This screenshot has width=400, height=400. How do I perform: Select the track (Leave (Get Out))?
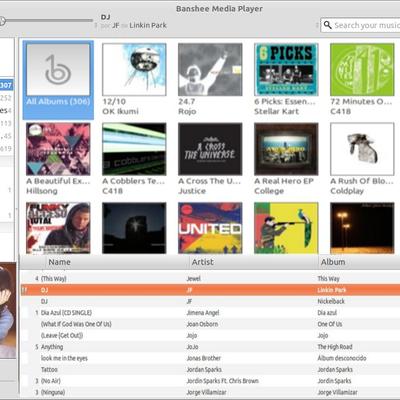[210, 335]
